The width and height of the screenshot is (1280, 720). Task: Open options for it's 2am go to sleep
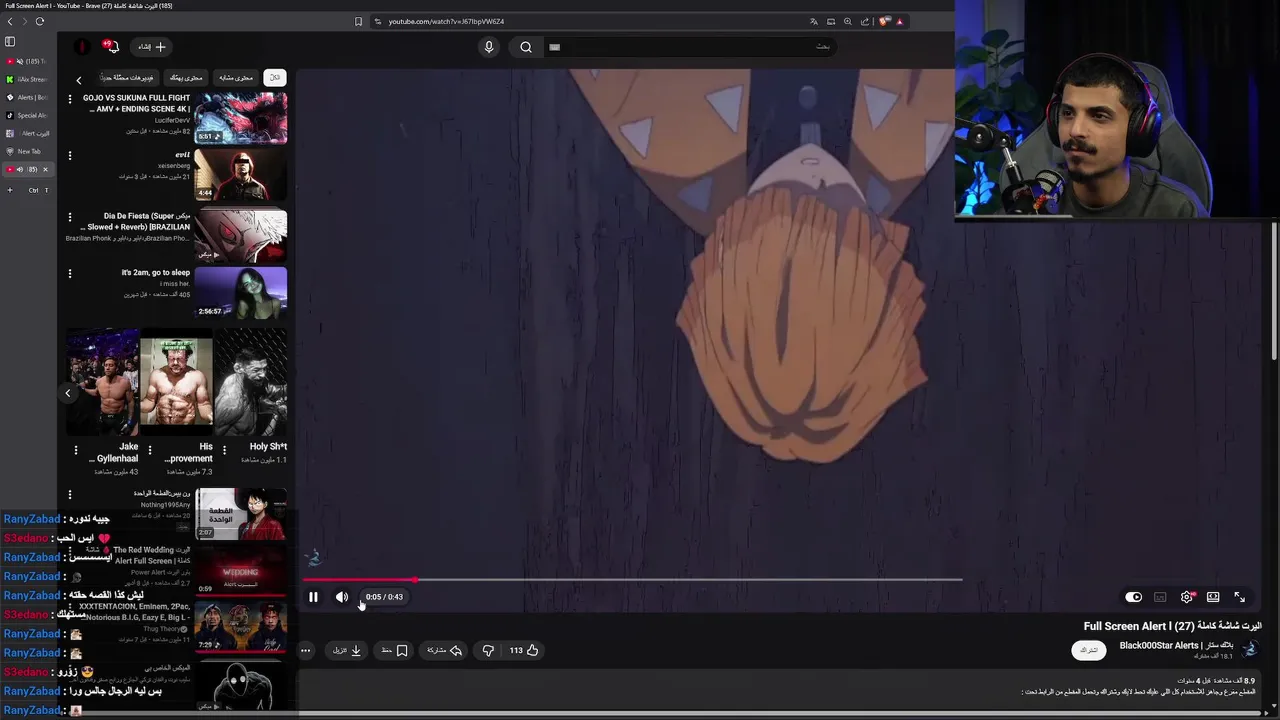click(70, 273)
